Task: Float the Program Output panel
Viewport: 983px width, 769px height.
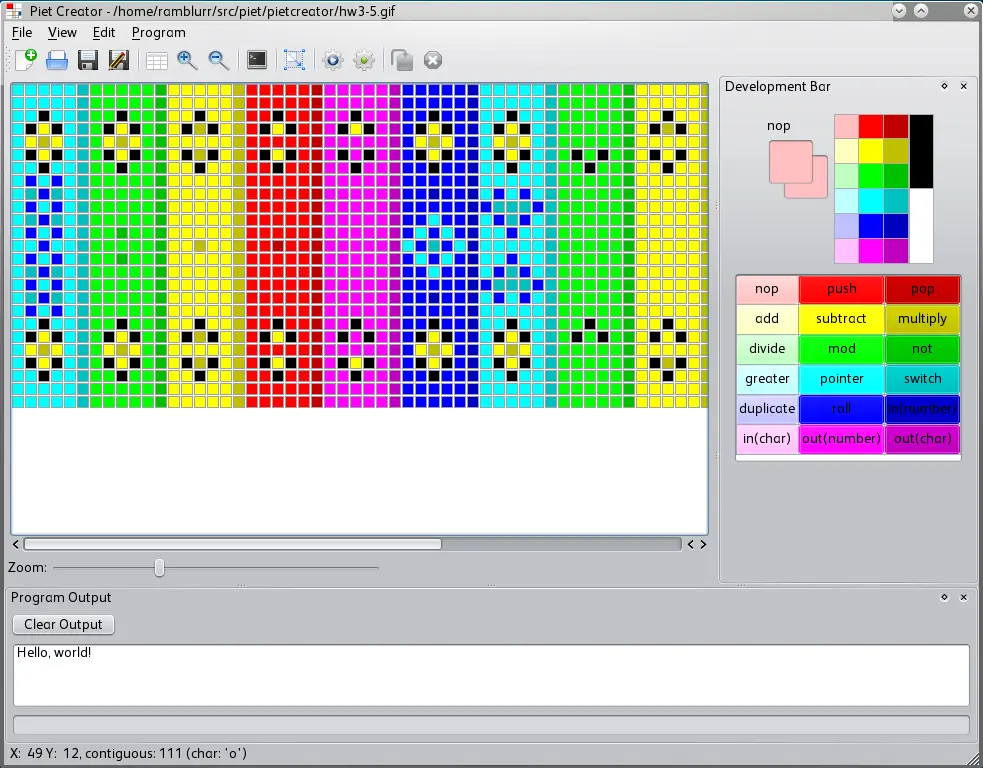Action: click(x=944, y=597)
